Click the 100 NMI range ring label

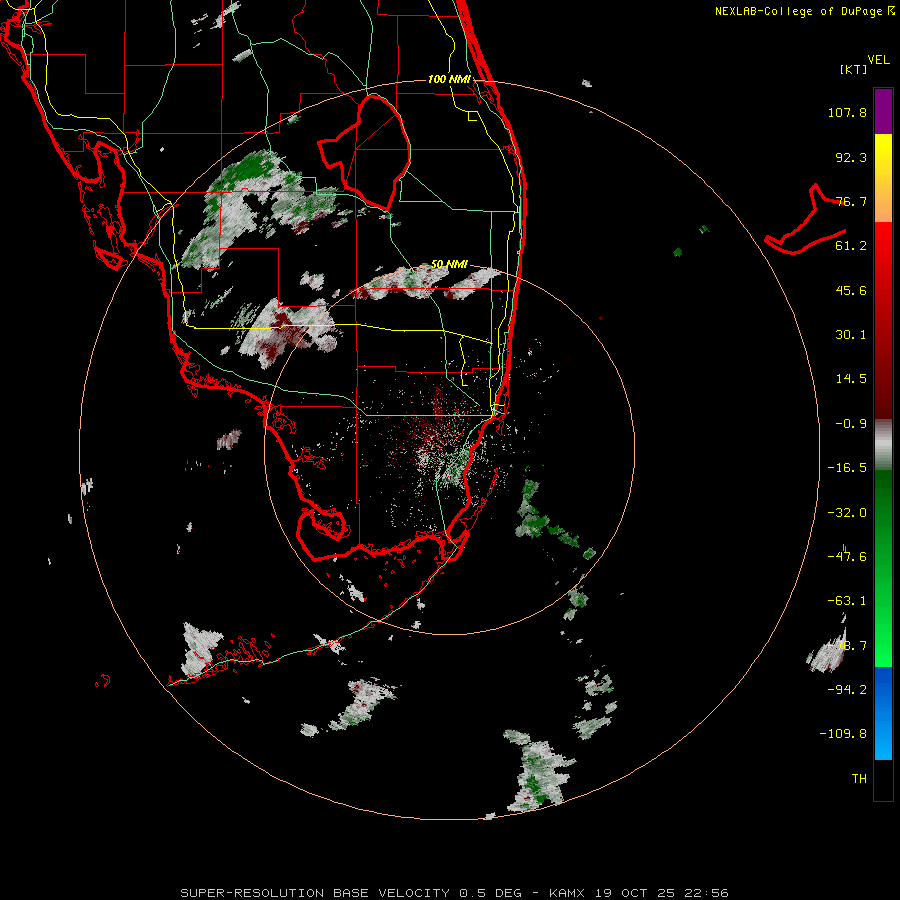(x=449, y=79)
